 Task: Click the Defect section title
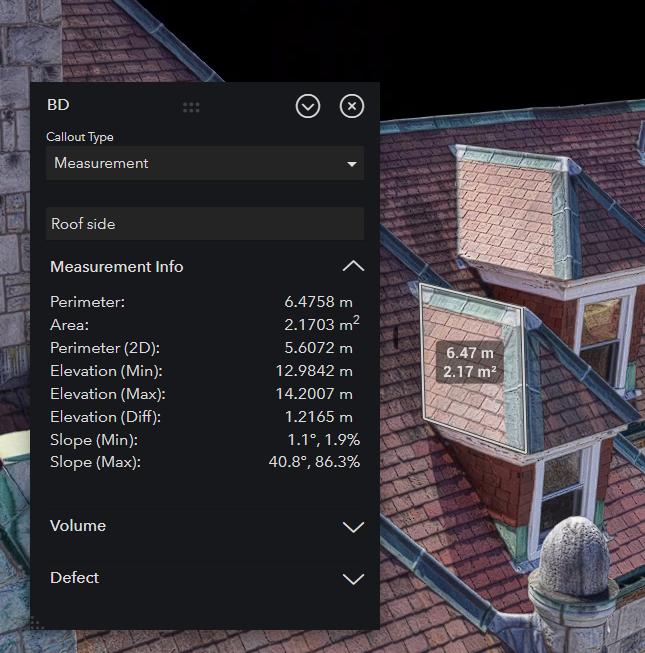[x=75, y=578]
